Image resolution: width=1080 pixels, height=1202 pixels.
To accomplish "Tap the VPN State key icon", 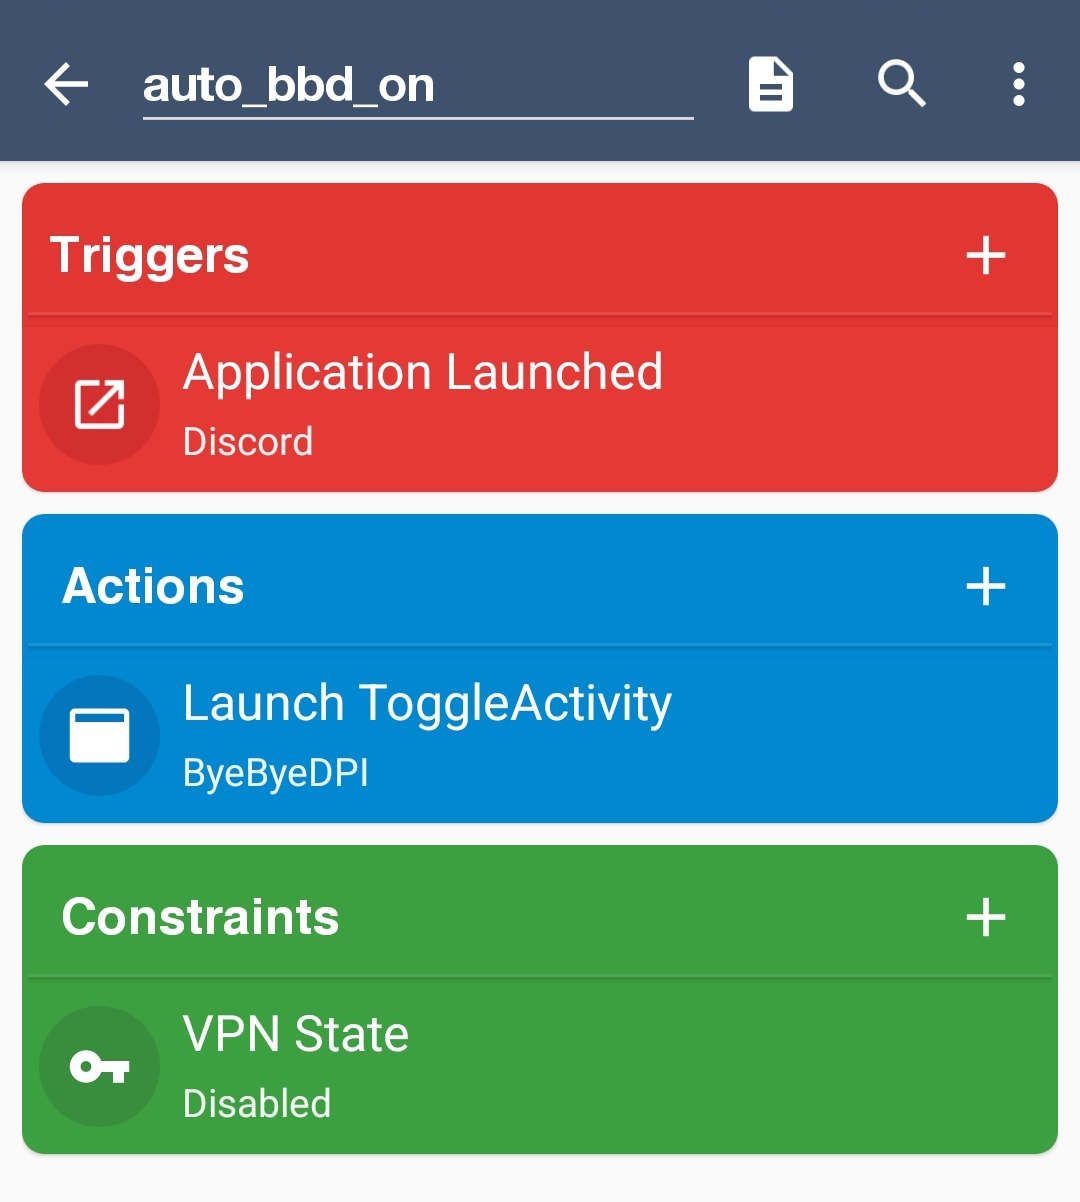I will (99, 1066).
